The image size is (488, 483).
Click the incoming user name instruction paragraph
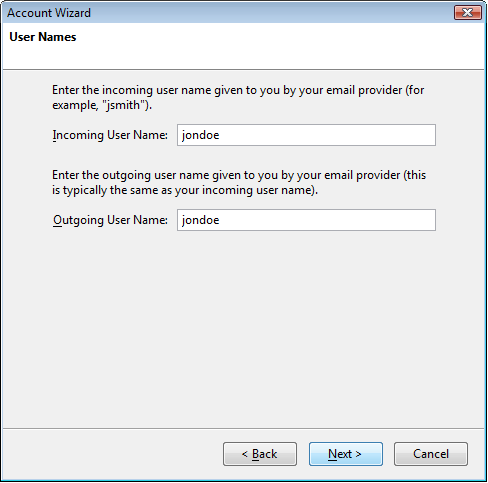[x=238, y=97]
